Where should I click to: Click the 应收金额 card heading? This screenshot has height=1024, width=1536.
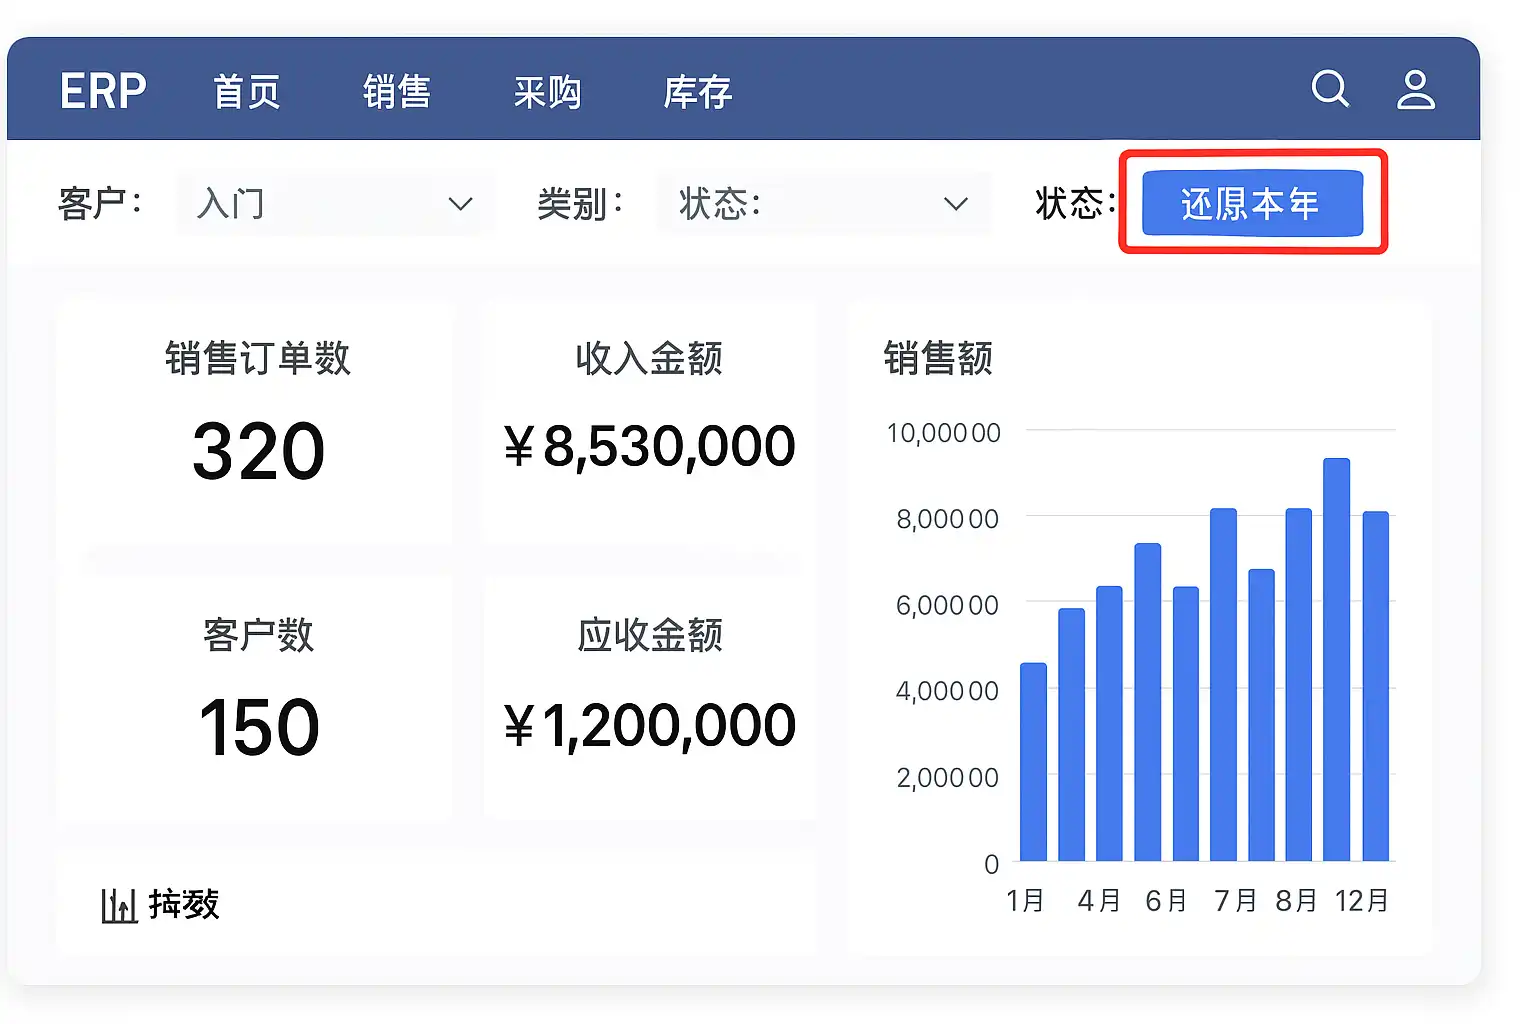(x=649, y=634)
